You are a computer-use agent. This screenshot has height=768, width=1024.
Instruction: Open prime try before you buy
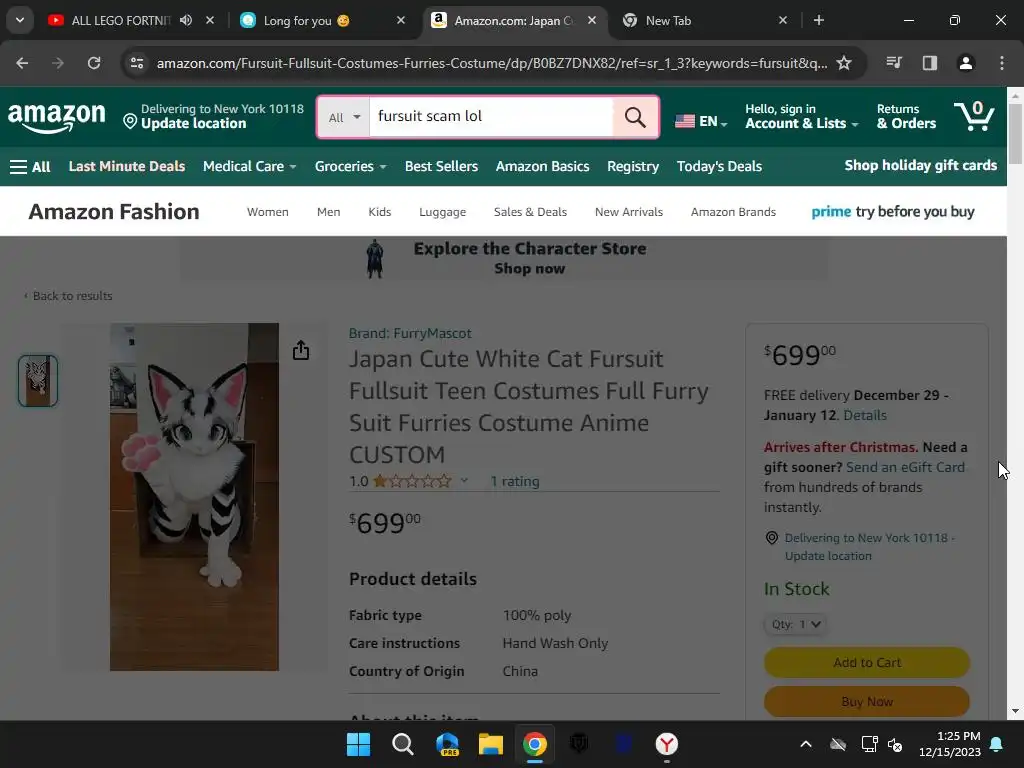pos(893,212)
